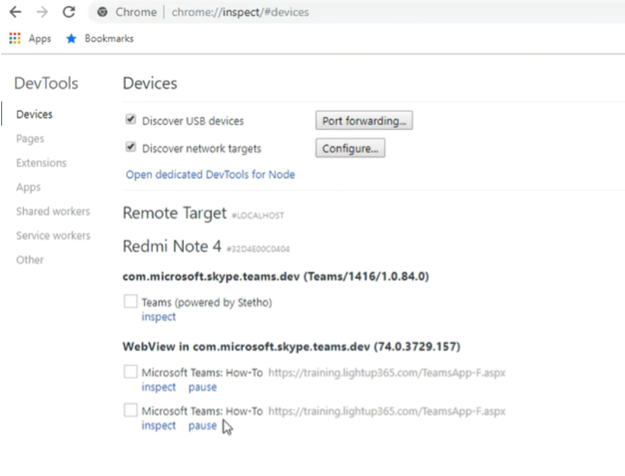
Task: Pause the second Microsoft Teams How-To WebView
Action: [x=202, y=426]
